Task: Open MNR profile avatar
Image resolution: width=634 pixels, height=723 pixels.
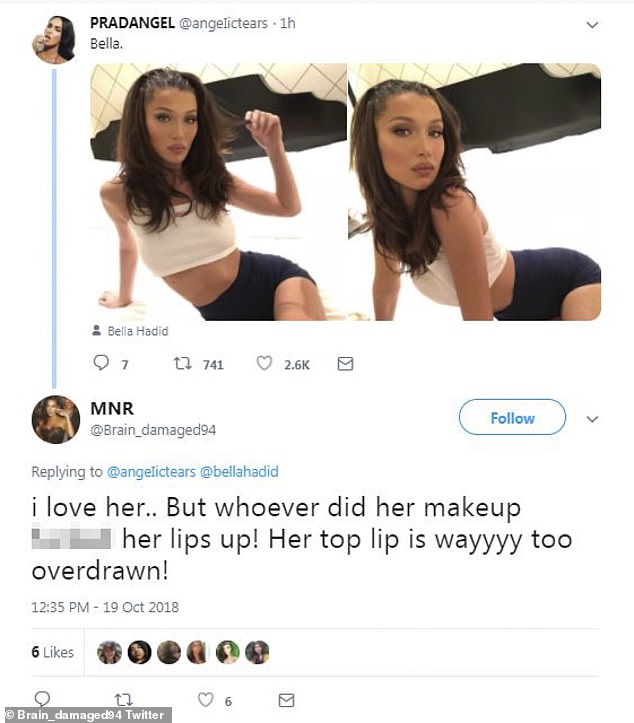Action: point(56,419)
